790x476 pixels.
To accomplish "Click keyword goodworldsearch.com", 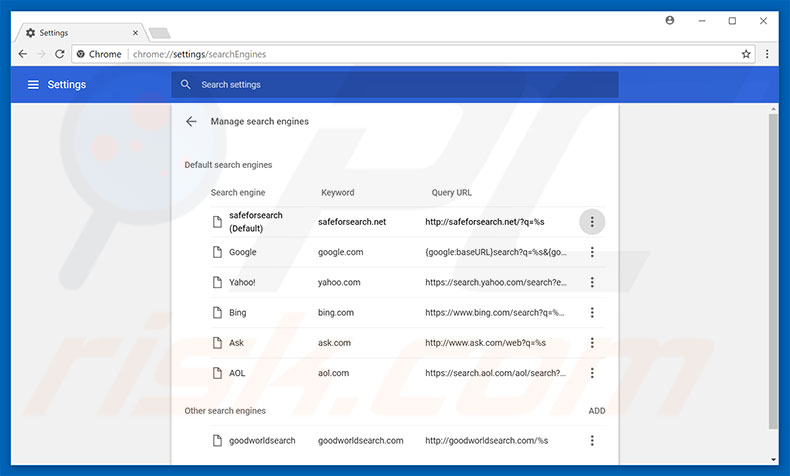I will point(360,440).
